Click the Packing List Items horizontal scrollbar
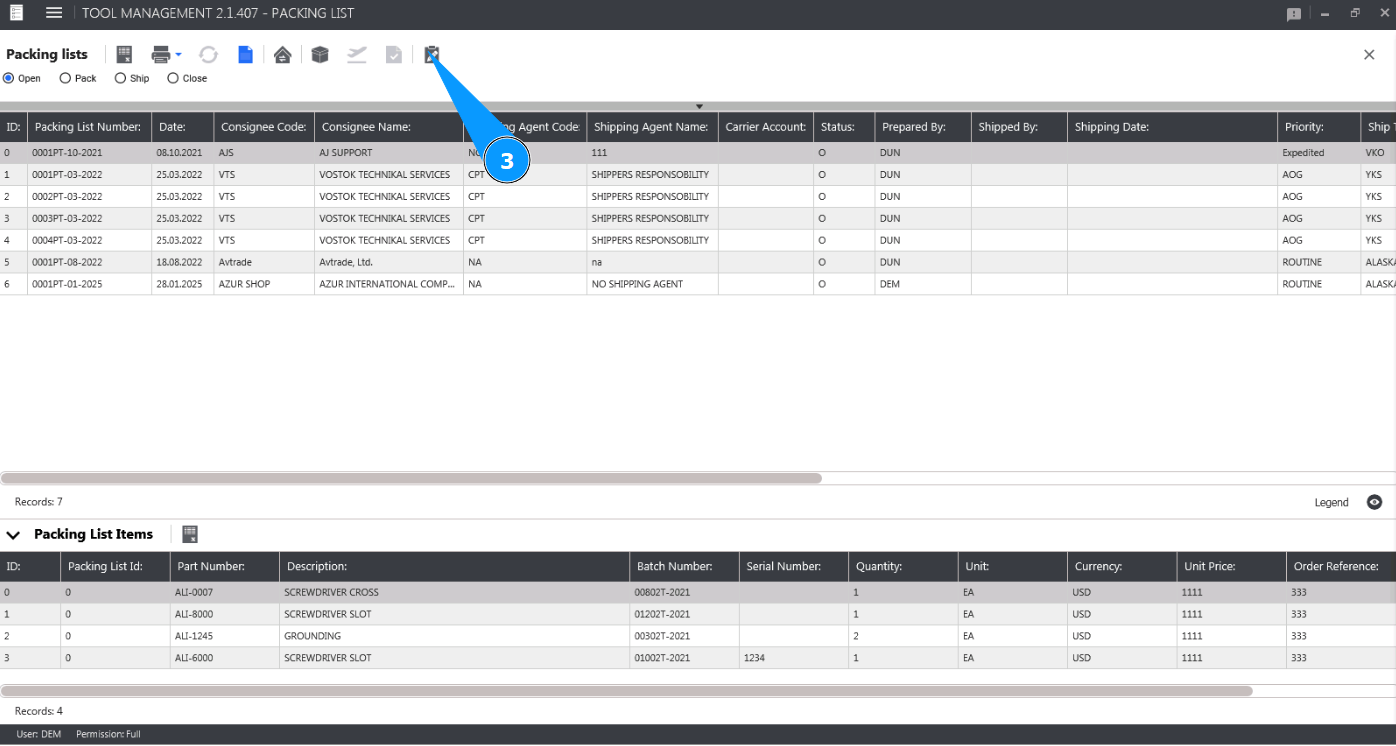1396x746 pixels. [627, 690]
